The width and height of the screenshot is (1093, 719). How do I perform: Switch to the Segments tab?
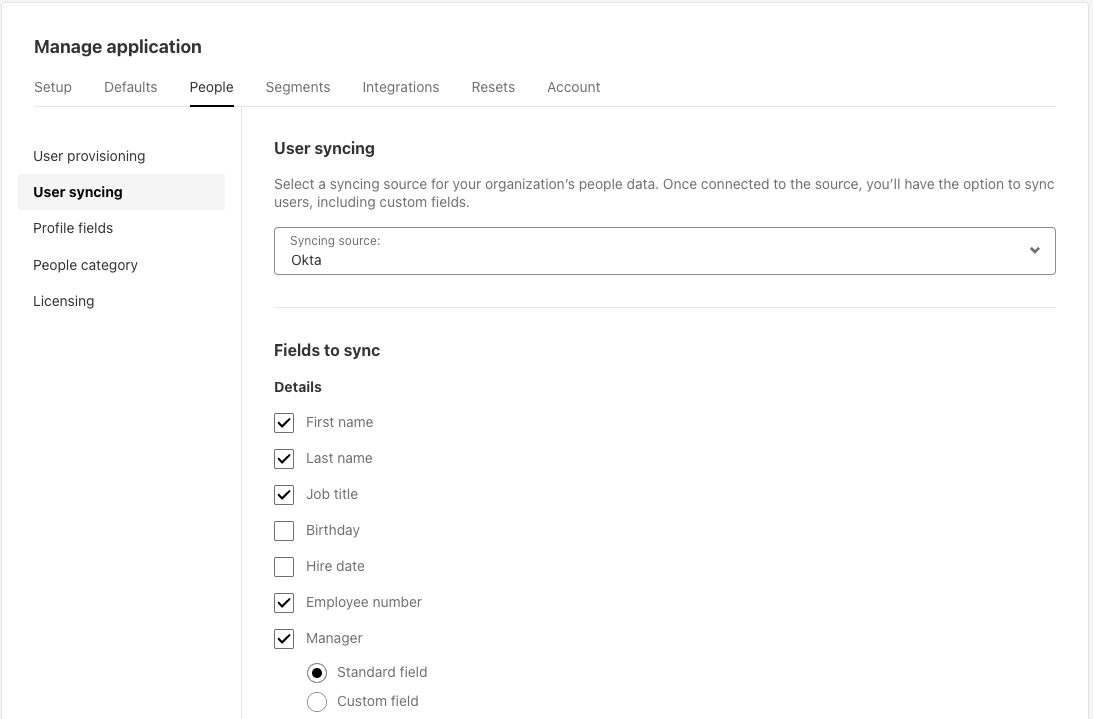pyautogui.click(x=297, y=87)
